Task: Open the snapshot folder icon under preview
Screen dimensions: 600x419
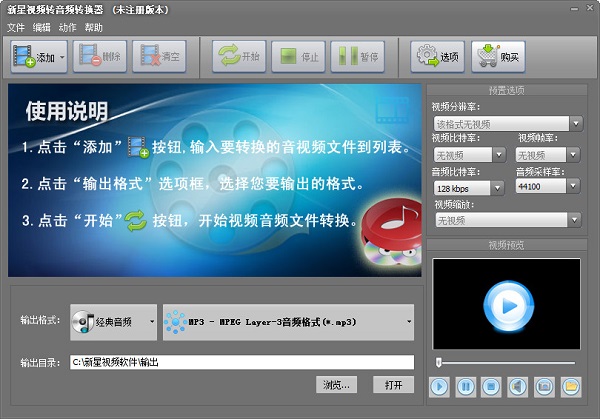Action: [x=570, y=385]
